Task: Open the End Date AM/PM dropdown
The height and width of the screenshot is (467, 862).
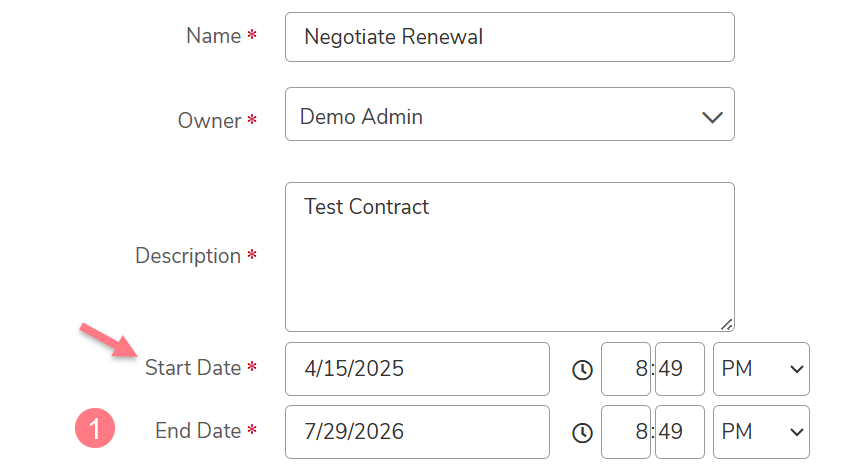Action: (761, 432)
